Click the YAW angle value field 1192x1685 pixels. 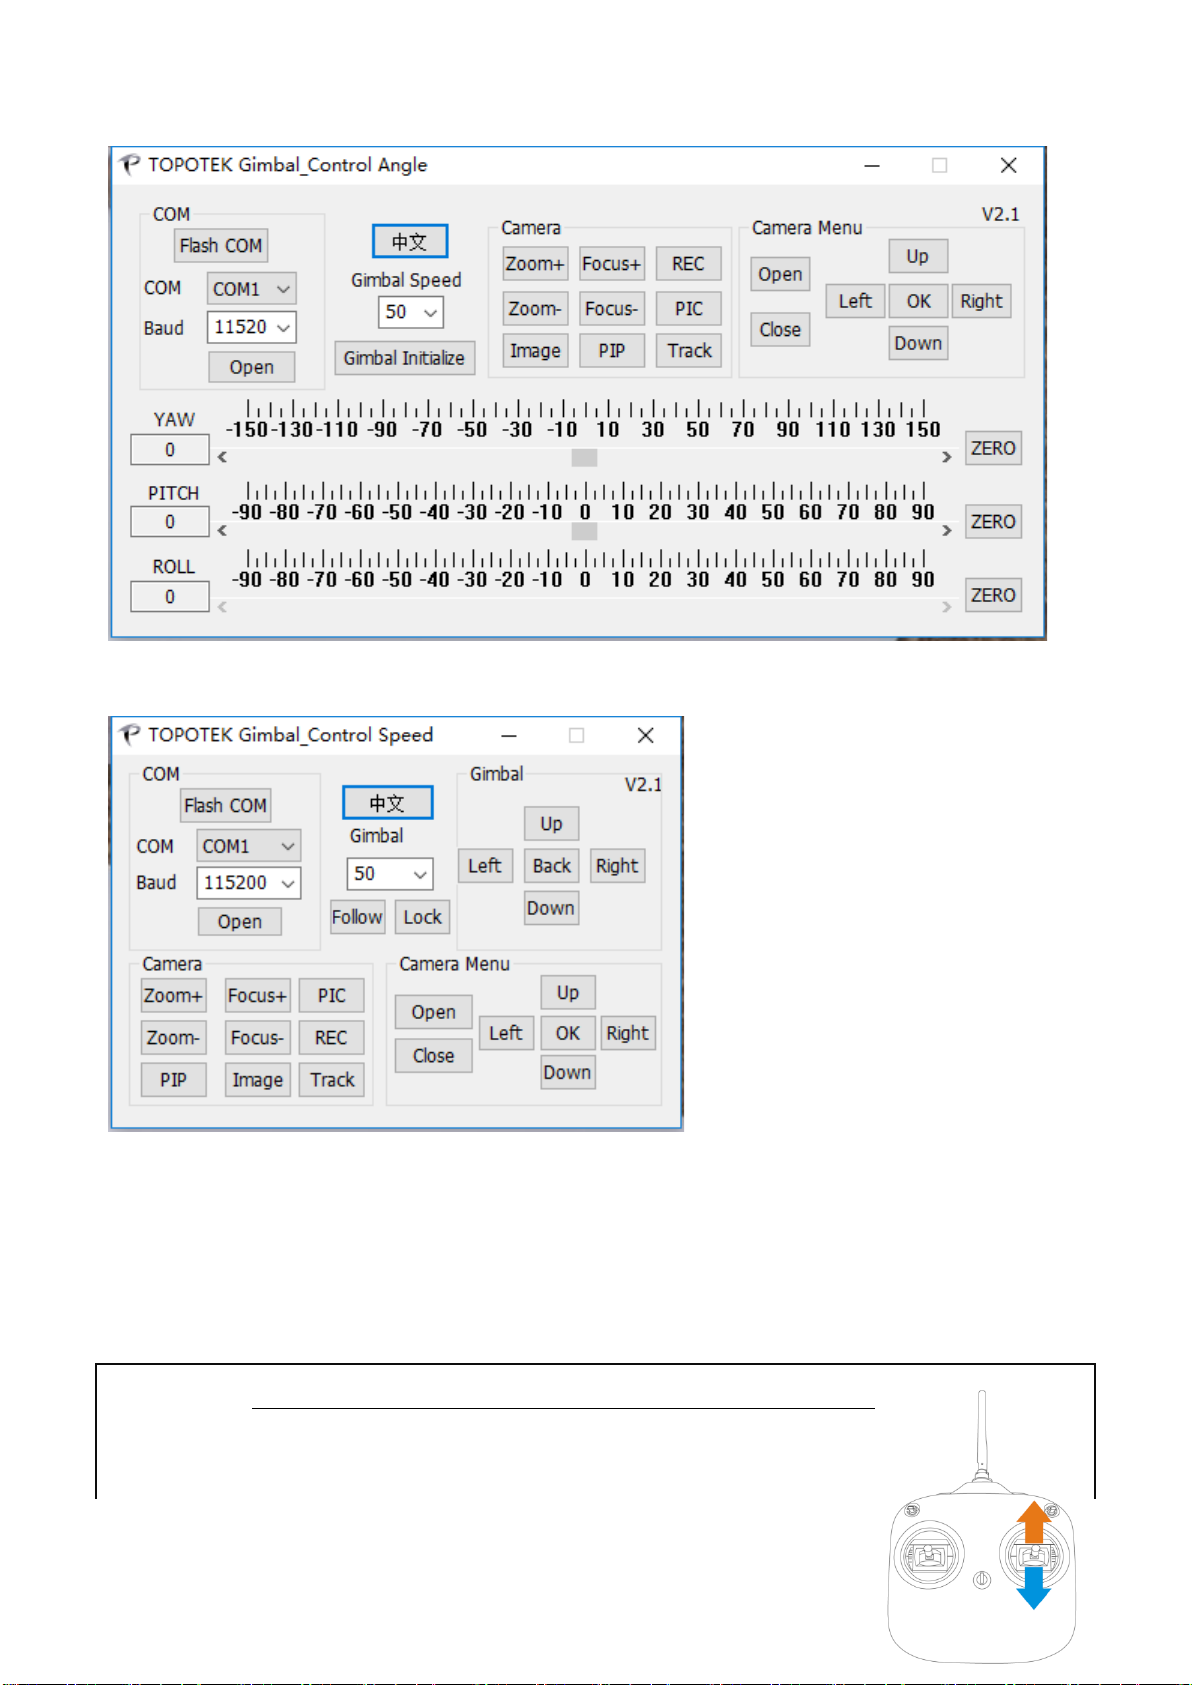coord(170,450)
